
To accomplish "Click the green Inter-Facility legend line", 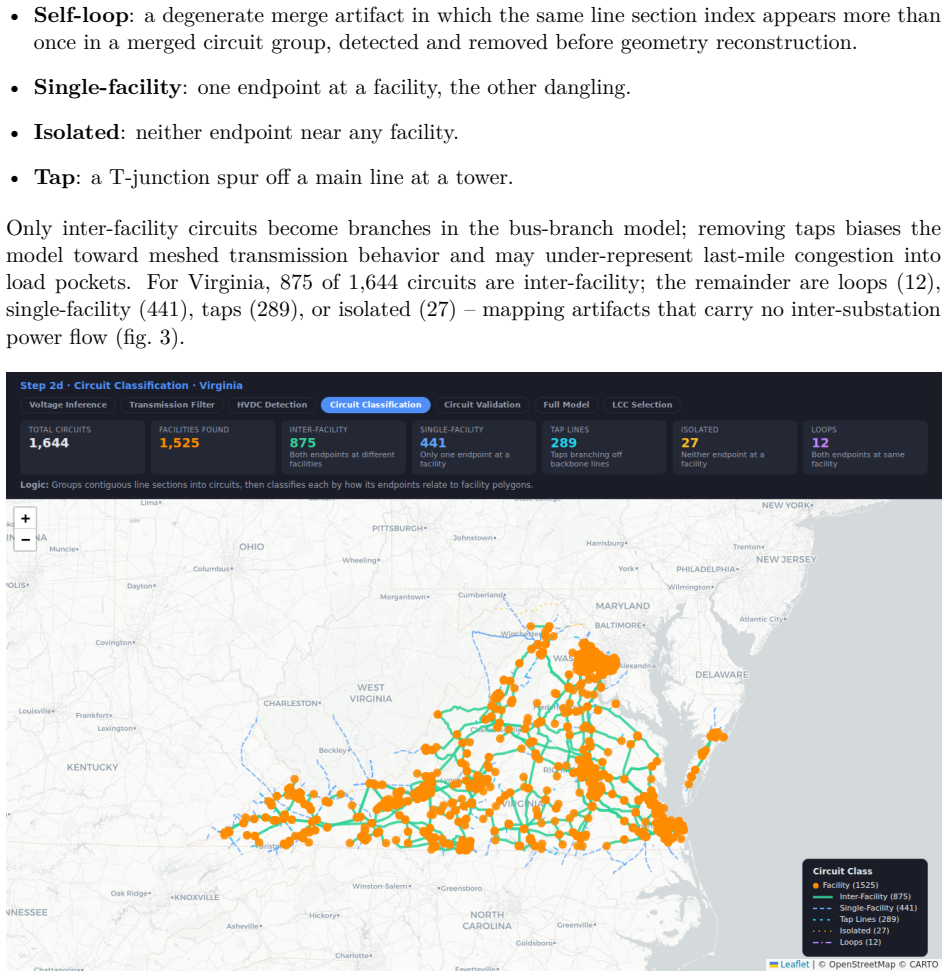I will pyautogui.click(x=823, y=897).
